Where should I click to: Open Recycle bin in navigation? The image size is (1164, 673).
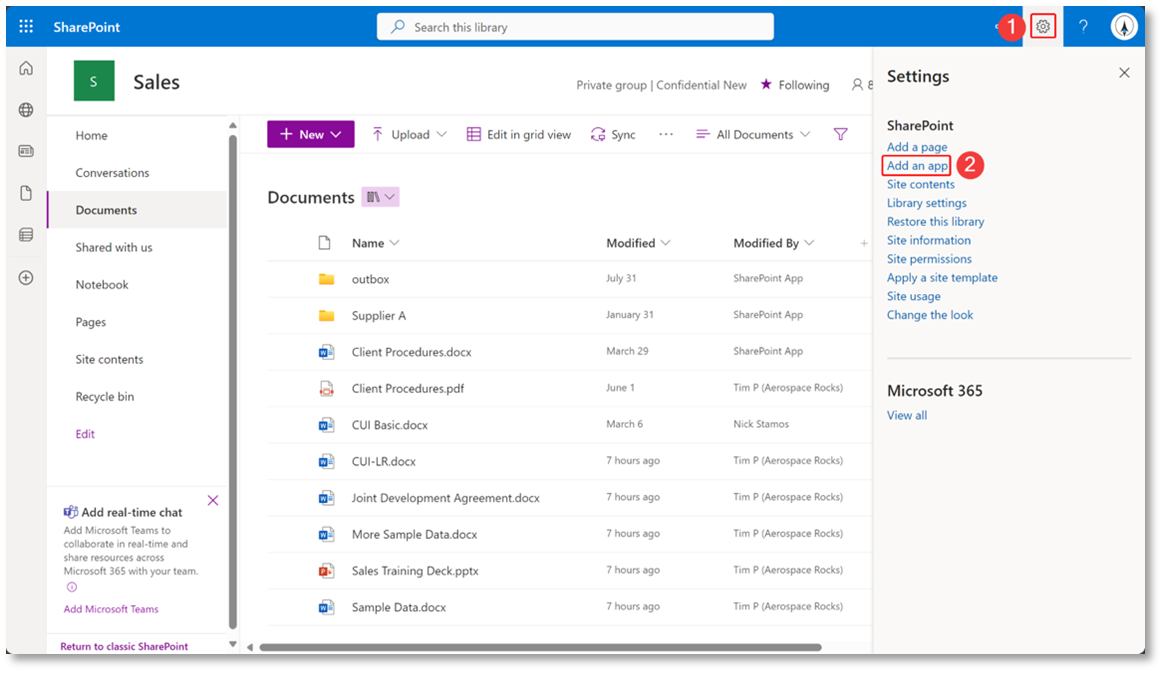[x=105, y=396]
